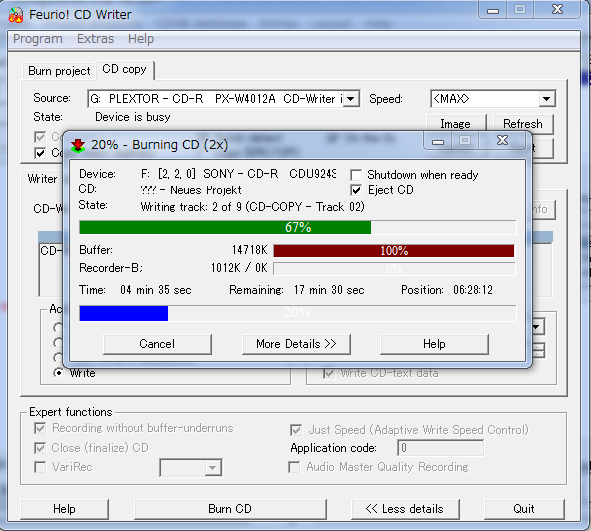The height and width of the screenshot is (531, 591).
Task: Click the Remaining 17 min 30 sec value
Action: tap(329, 290)
